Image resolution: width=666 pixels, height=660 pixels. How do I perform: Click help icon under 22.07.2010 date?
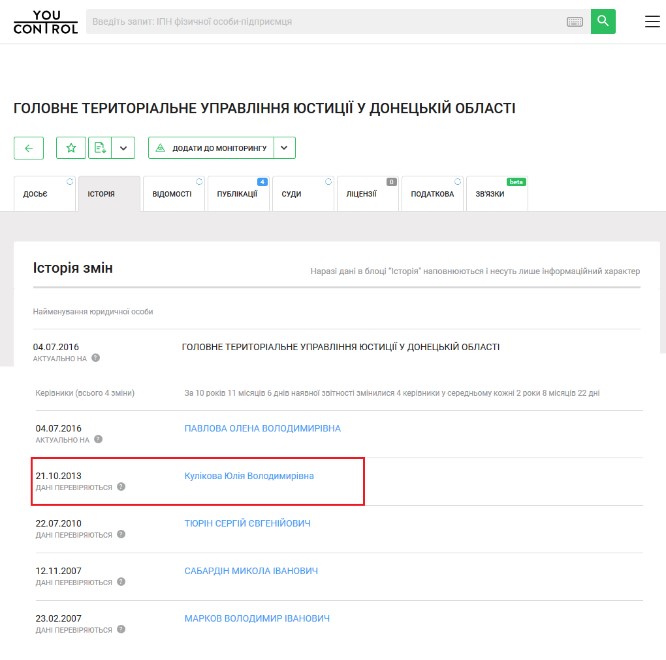pyautogui.click(x=121, y=535)
